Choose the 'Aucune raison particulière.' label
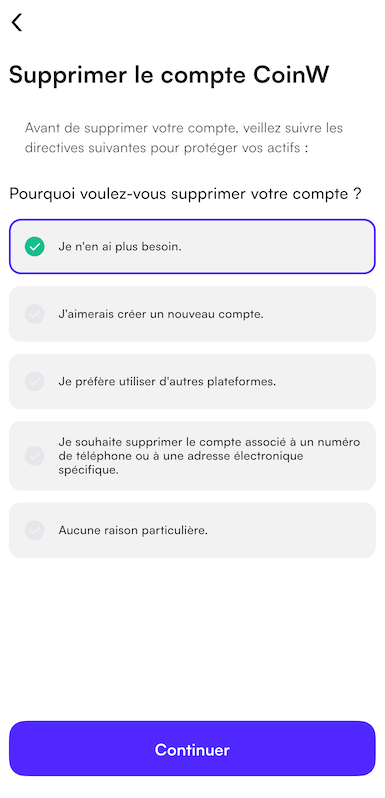Screen dimensions: 385x798 point(133,530)
